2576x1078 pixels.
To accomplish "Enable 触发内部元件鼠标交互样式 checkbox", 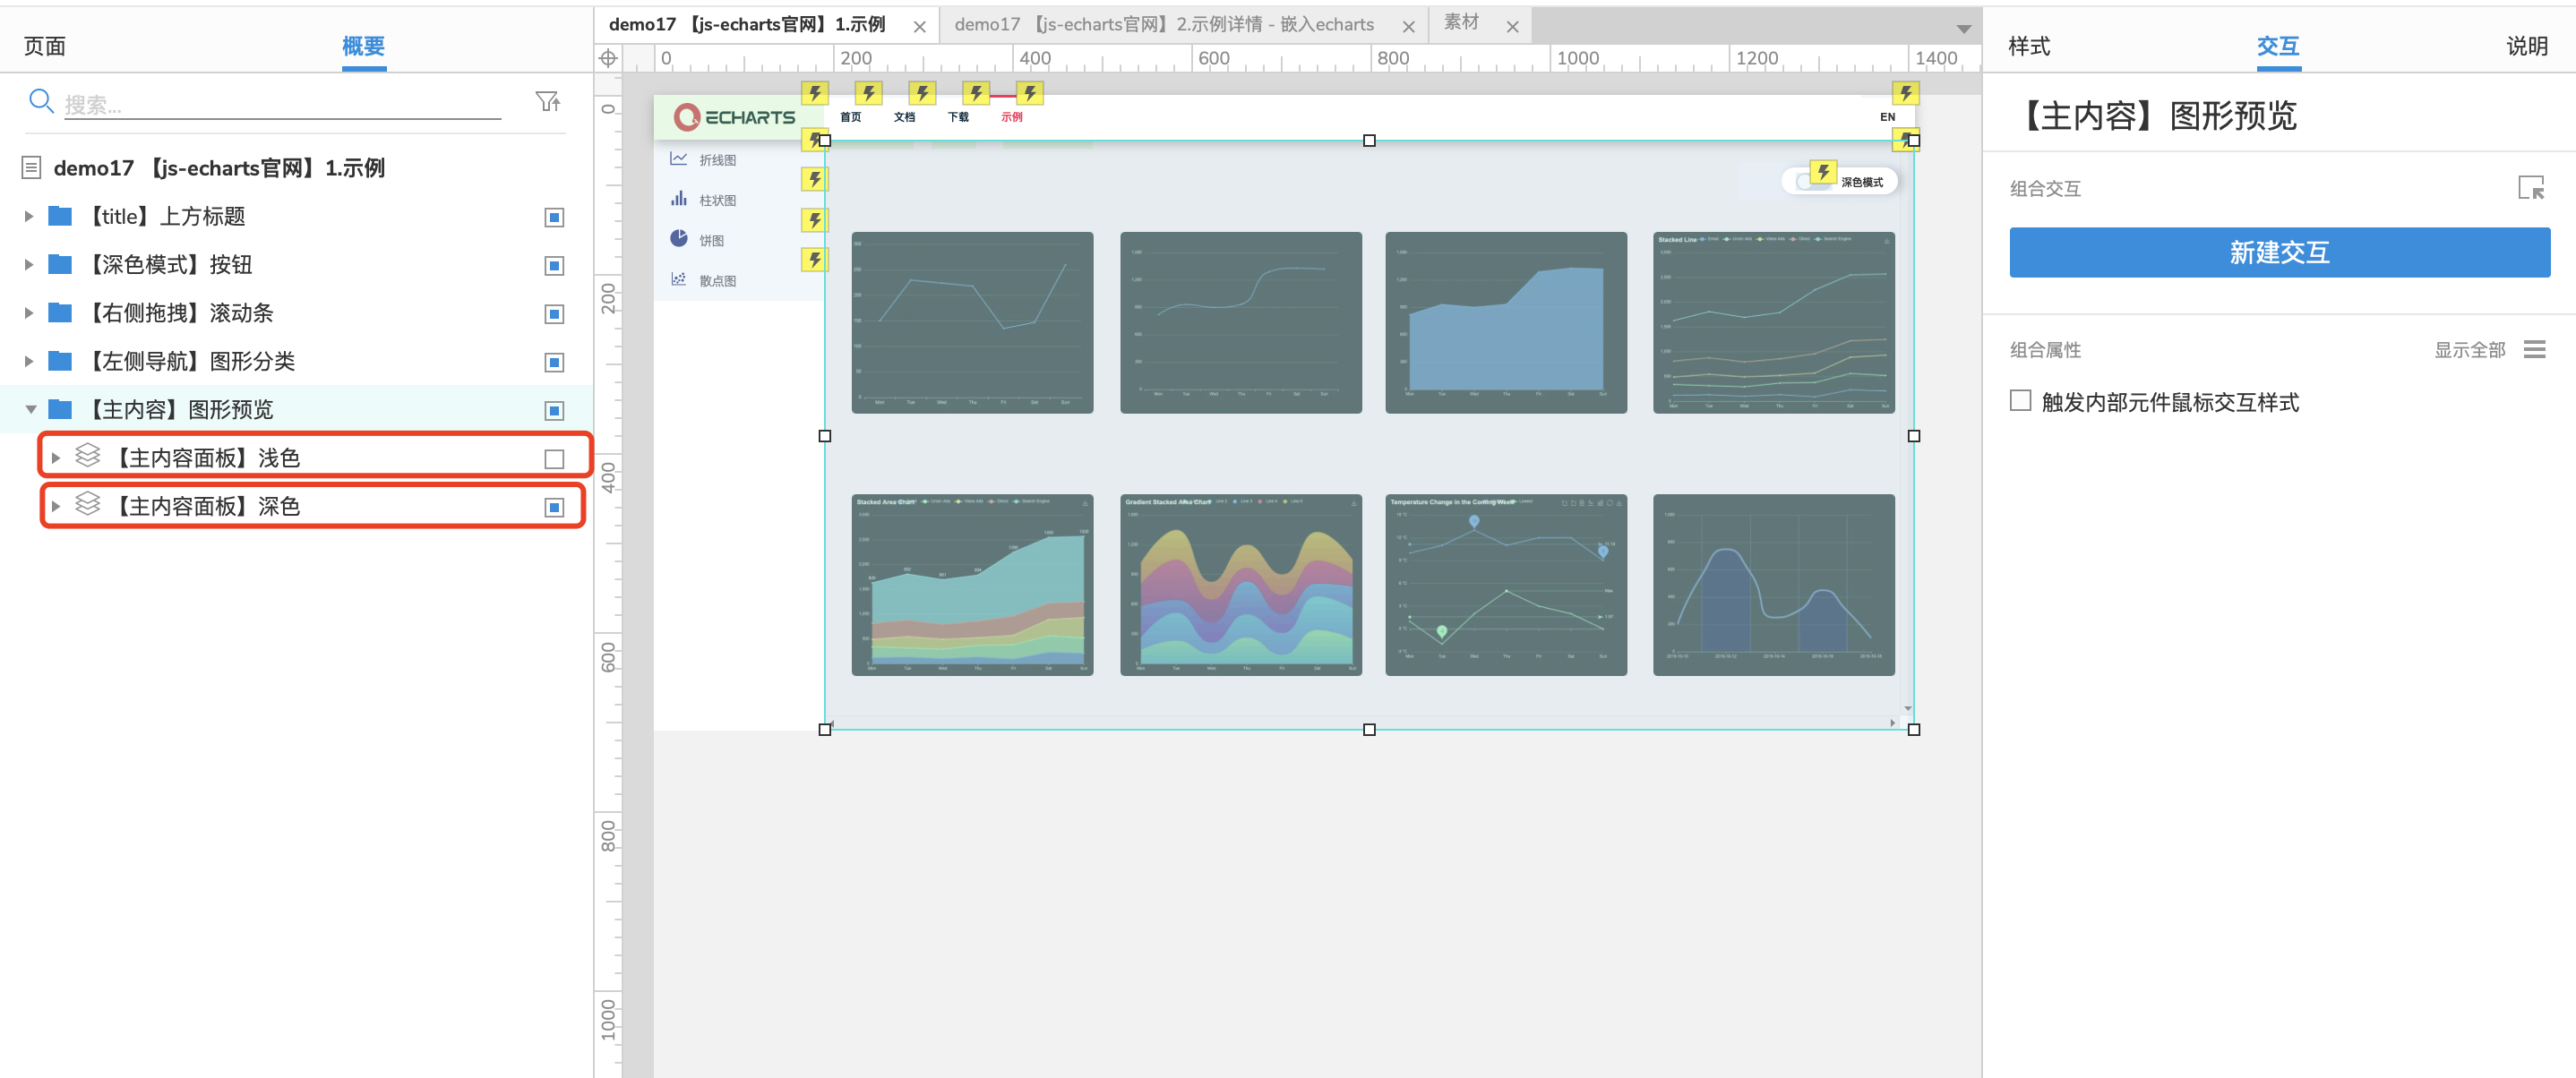I will 2020,401.
